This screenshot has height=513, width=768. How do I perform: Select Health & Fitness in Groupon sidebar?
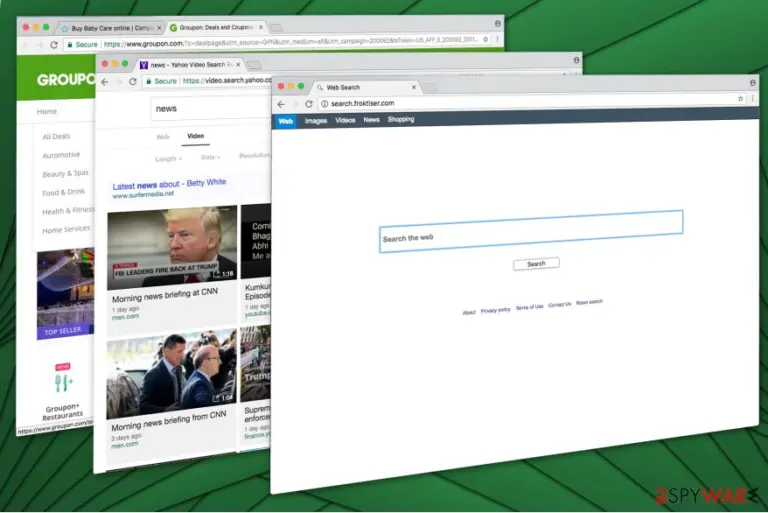pyautogui.click(x=68, y=211)
